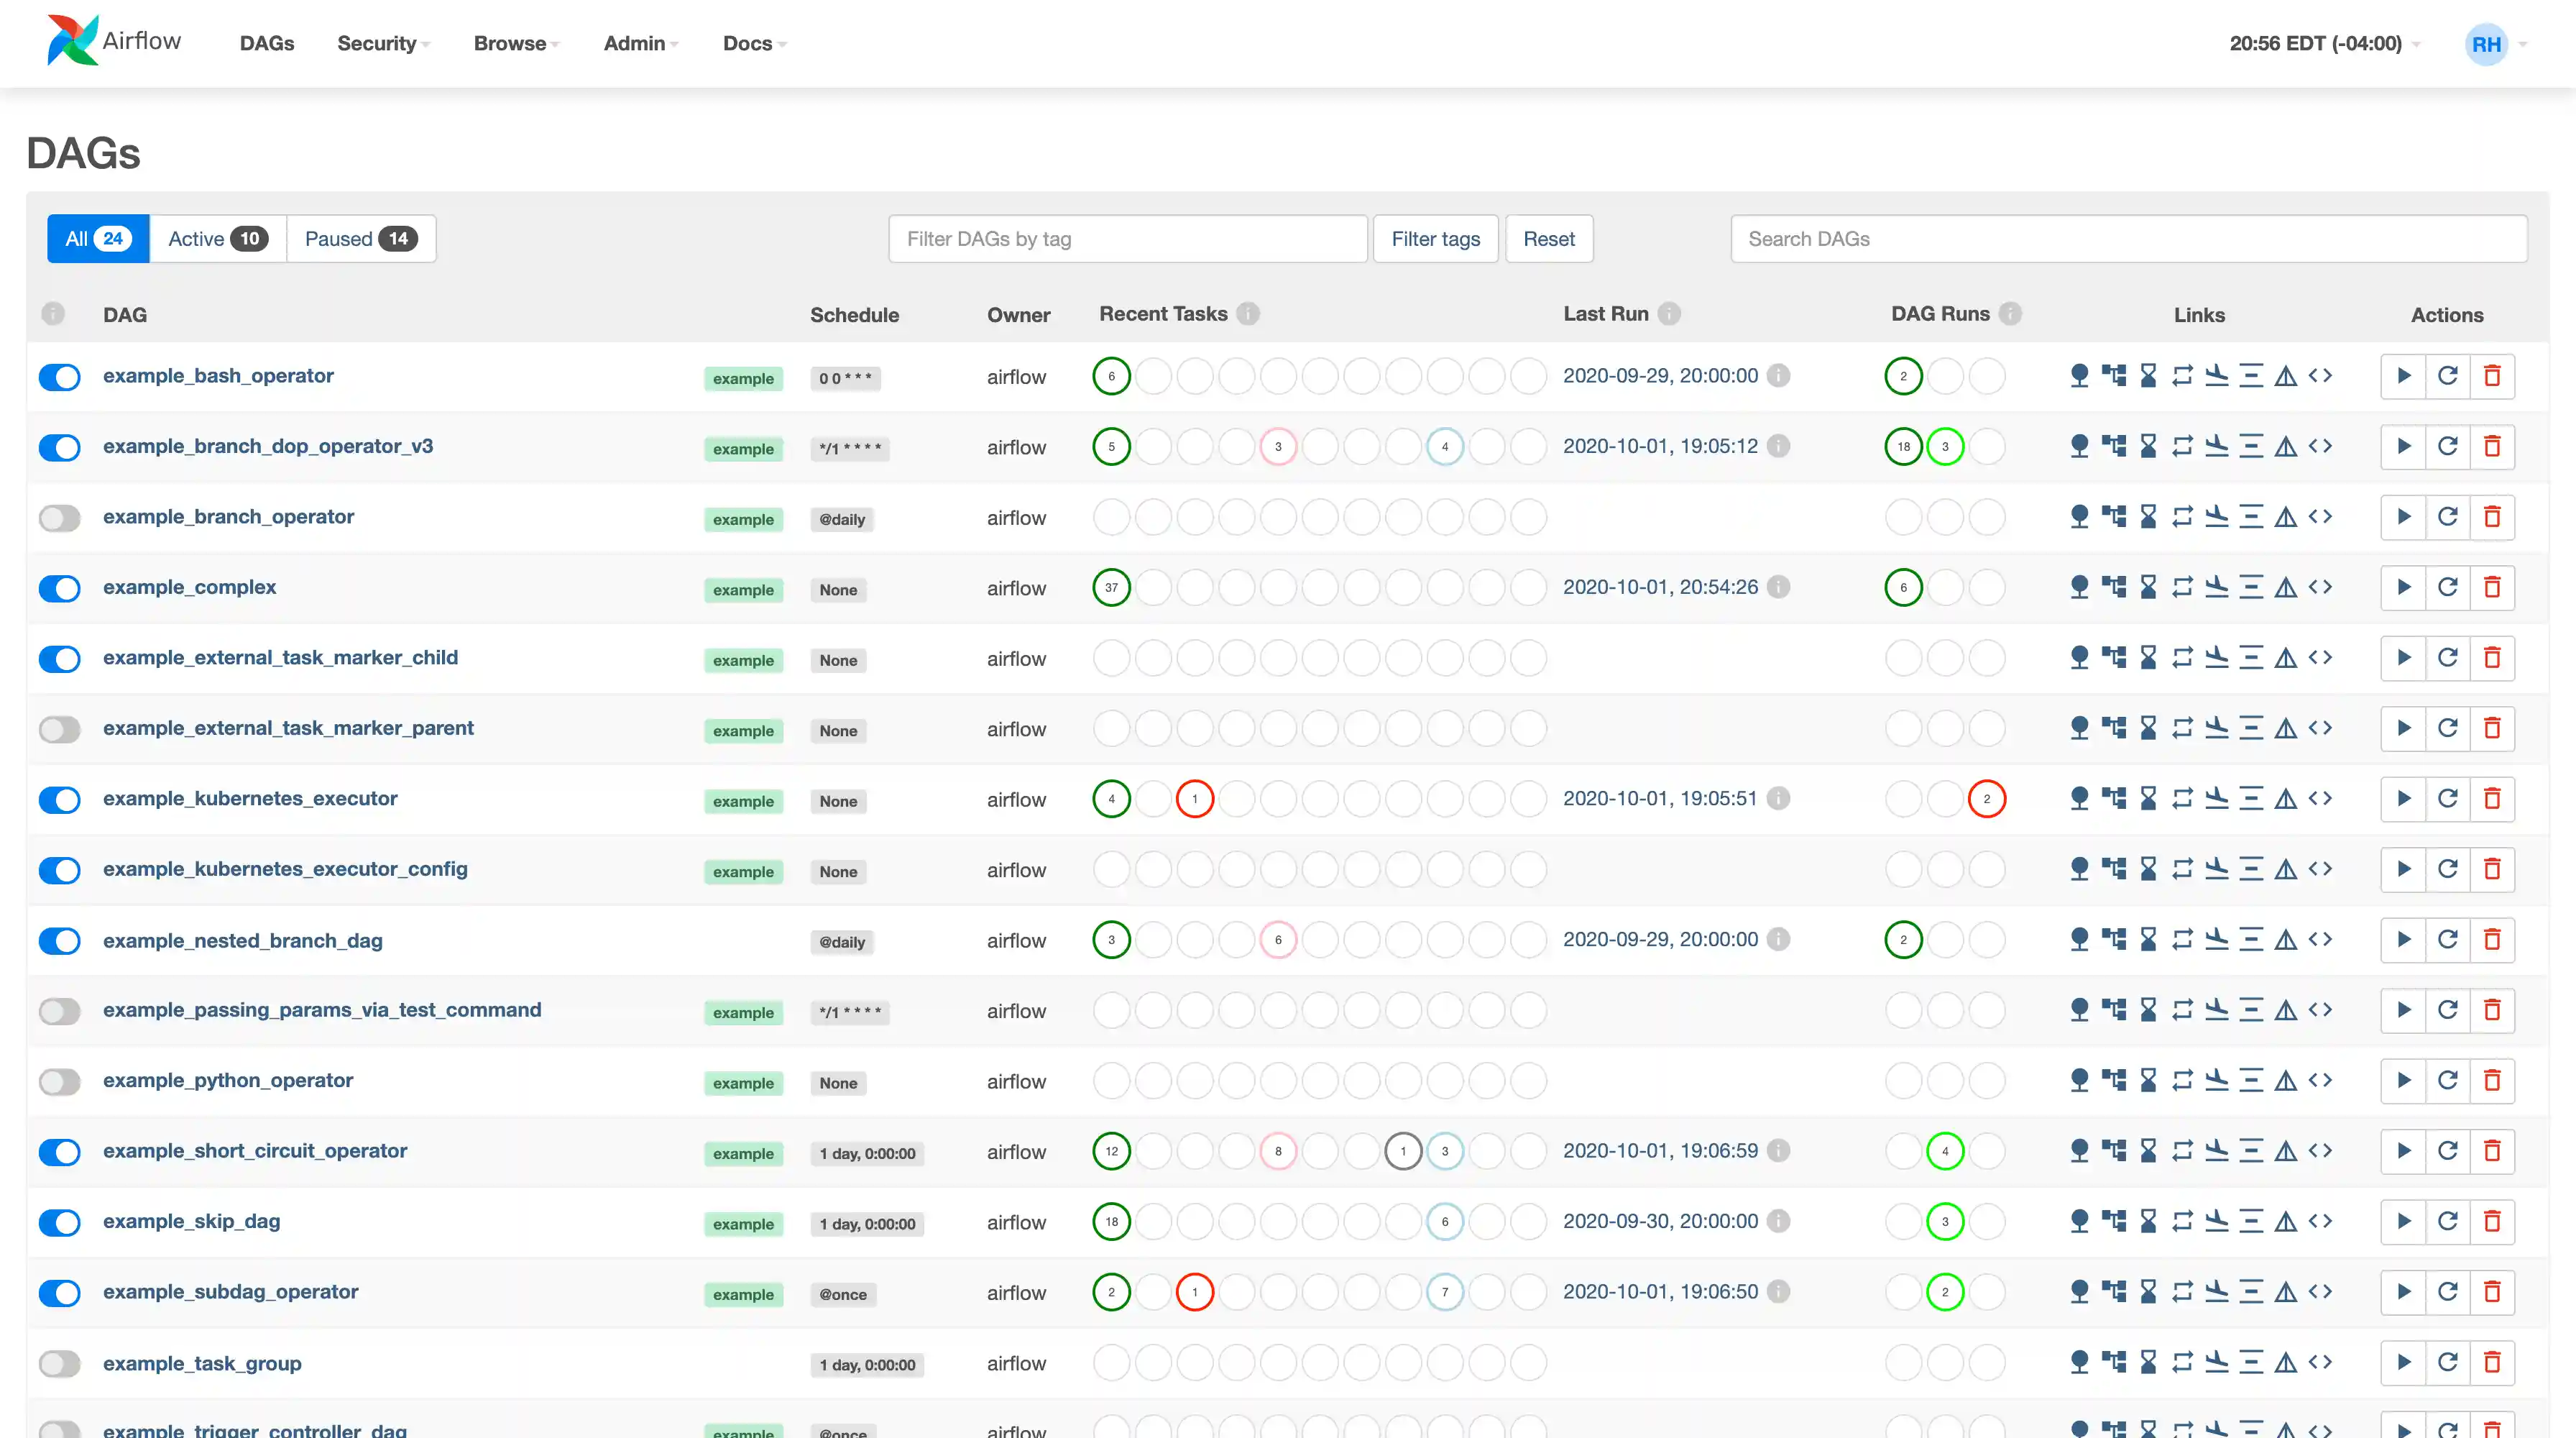Viewport: 2576px width, 1438px height.
Task: Switch to the Paused 14 tab
Action: pos(361,239)
